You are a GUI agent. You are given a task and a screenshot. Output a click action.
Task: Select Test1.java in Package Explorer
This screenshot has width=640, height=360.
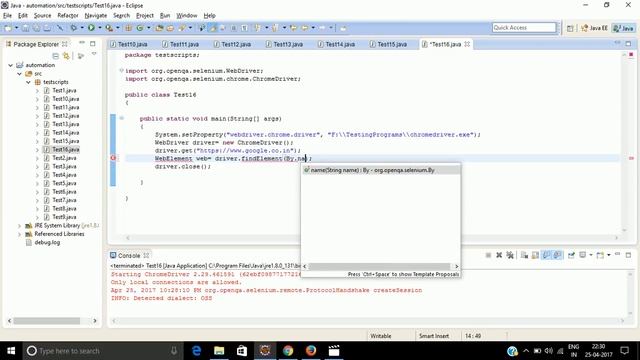[x=64, y=91]
